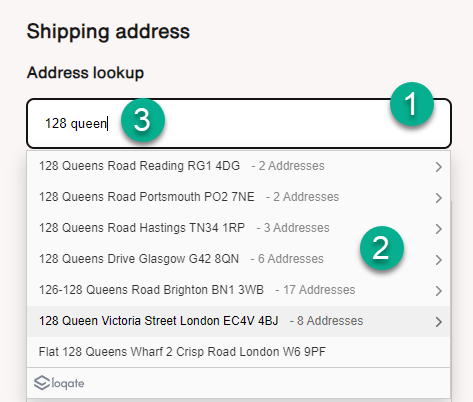Click inside the Address lookup input field
This screenshot has height=402, width=473.
click(x=239, y=123)
